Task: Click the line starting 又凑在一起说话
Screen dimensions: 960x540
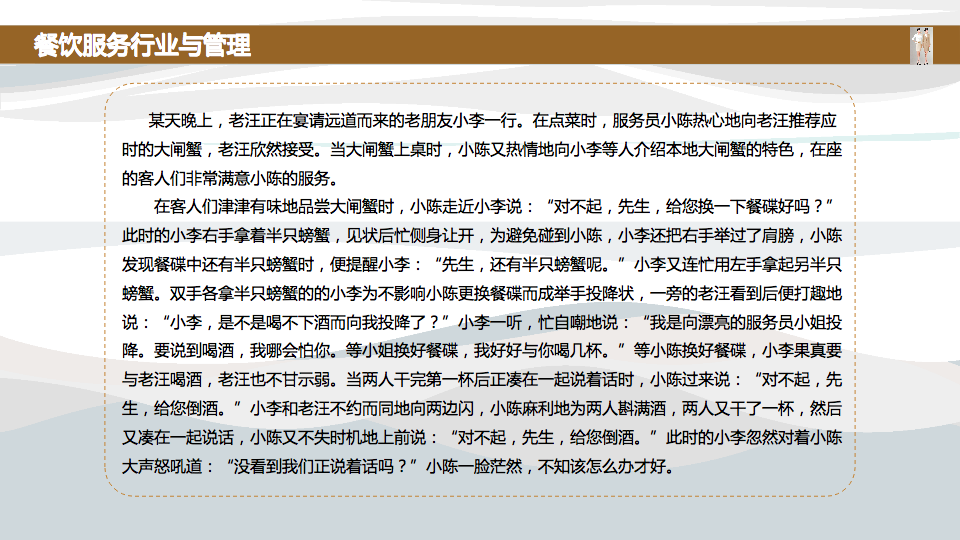Action: (482, 437)
